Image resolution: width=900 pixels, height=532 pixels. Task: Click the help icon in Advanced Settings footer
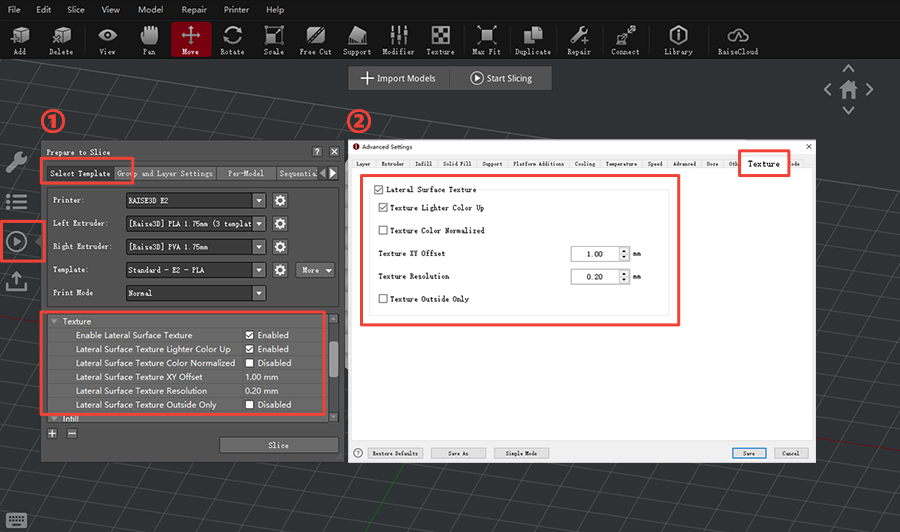(x=358, y=453)
